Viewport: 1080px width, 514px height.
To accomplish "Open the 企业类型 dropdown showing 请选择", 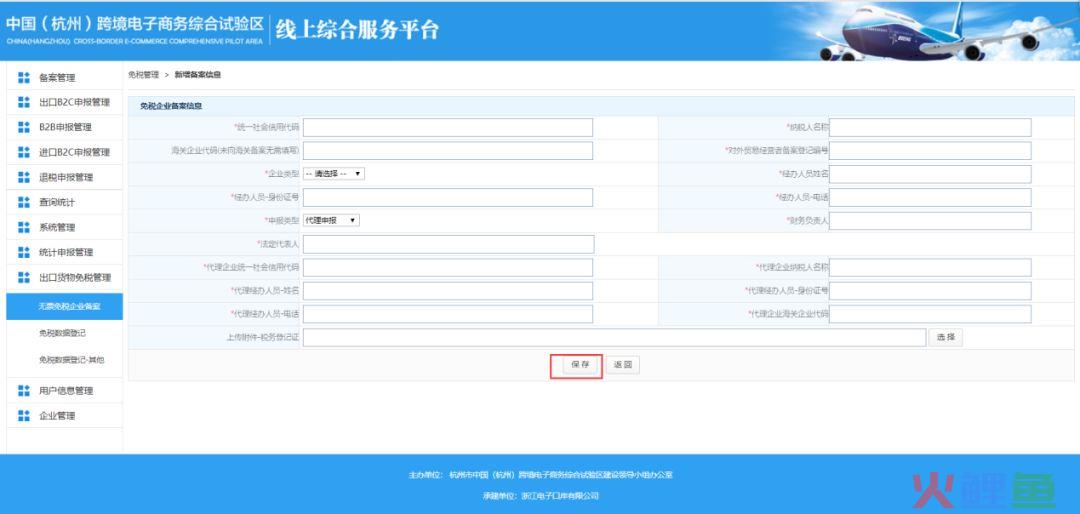I will [334, 174].
